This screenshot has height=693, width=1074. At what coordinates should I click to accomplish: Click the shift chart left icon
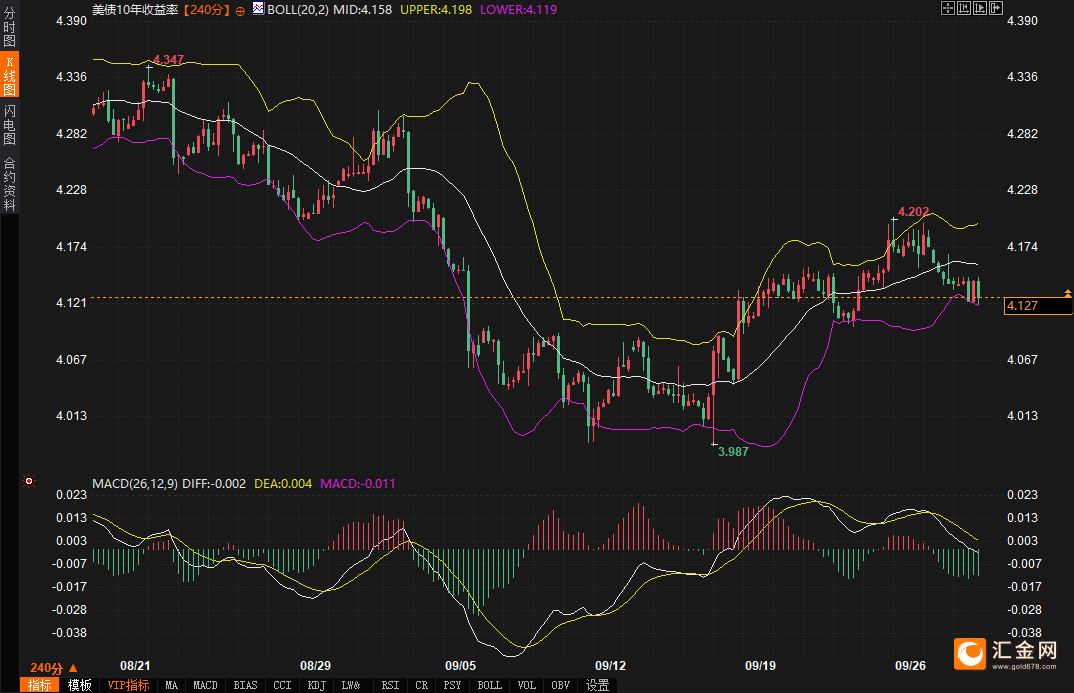[964, 8]
